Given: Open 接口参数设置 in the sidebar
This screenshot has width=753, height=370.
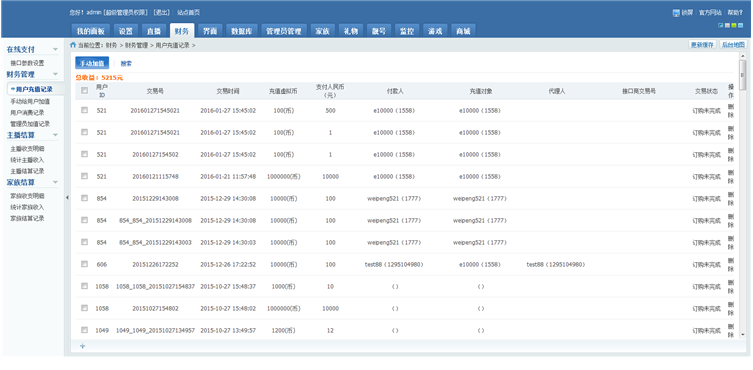Looking at the screenshot, I should (27, 63).
